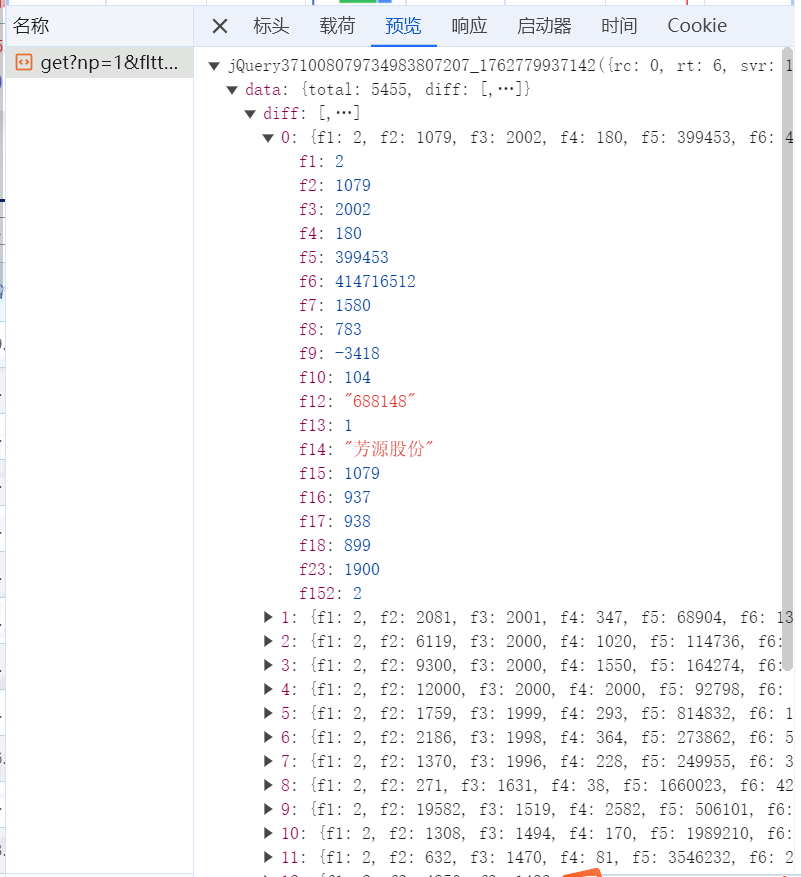801x877 pixels.
Task: Click the f17: 938 property line
Action: [334, 522]
